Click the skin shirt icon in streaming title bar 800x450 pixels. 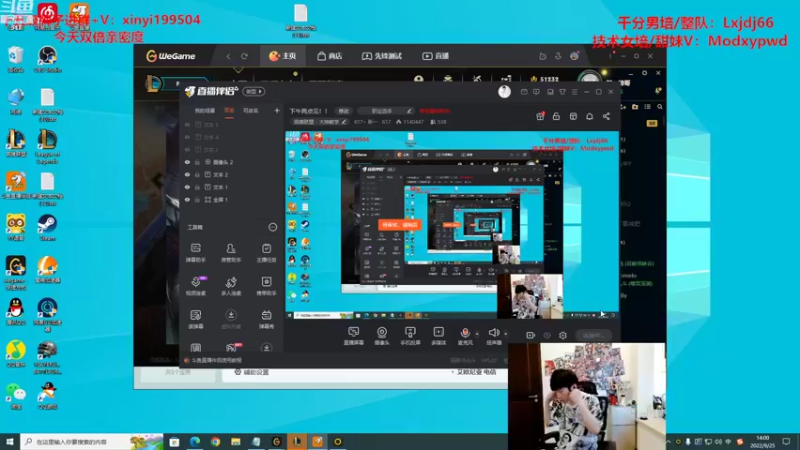pos(562,92)
